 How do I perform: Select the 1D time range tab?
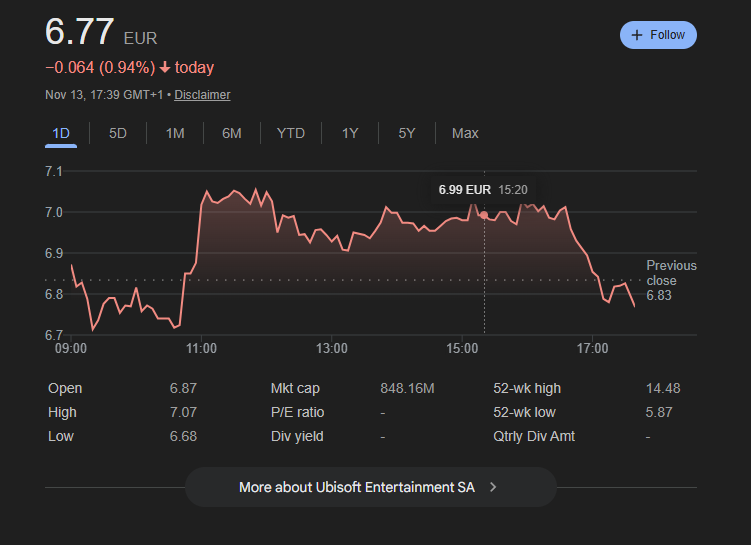pos(61,133)
